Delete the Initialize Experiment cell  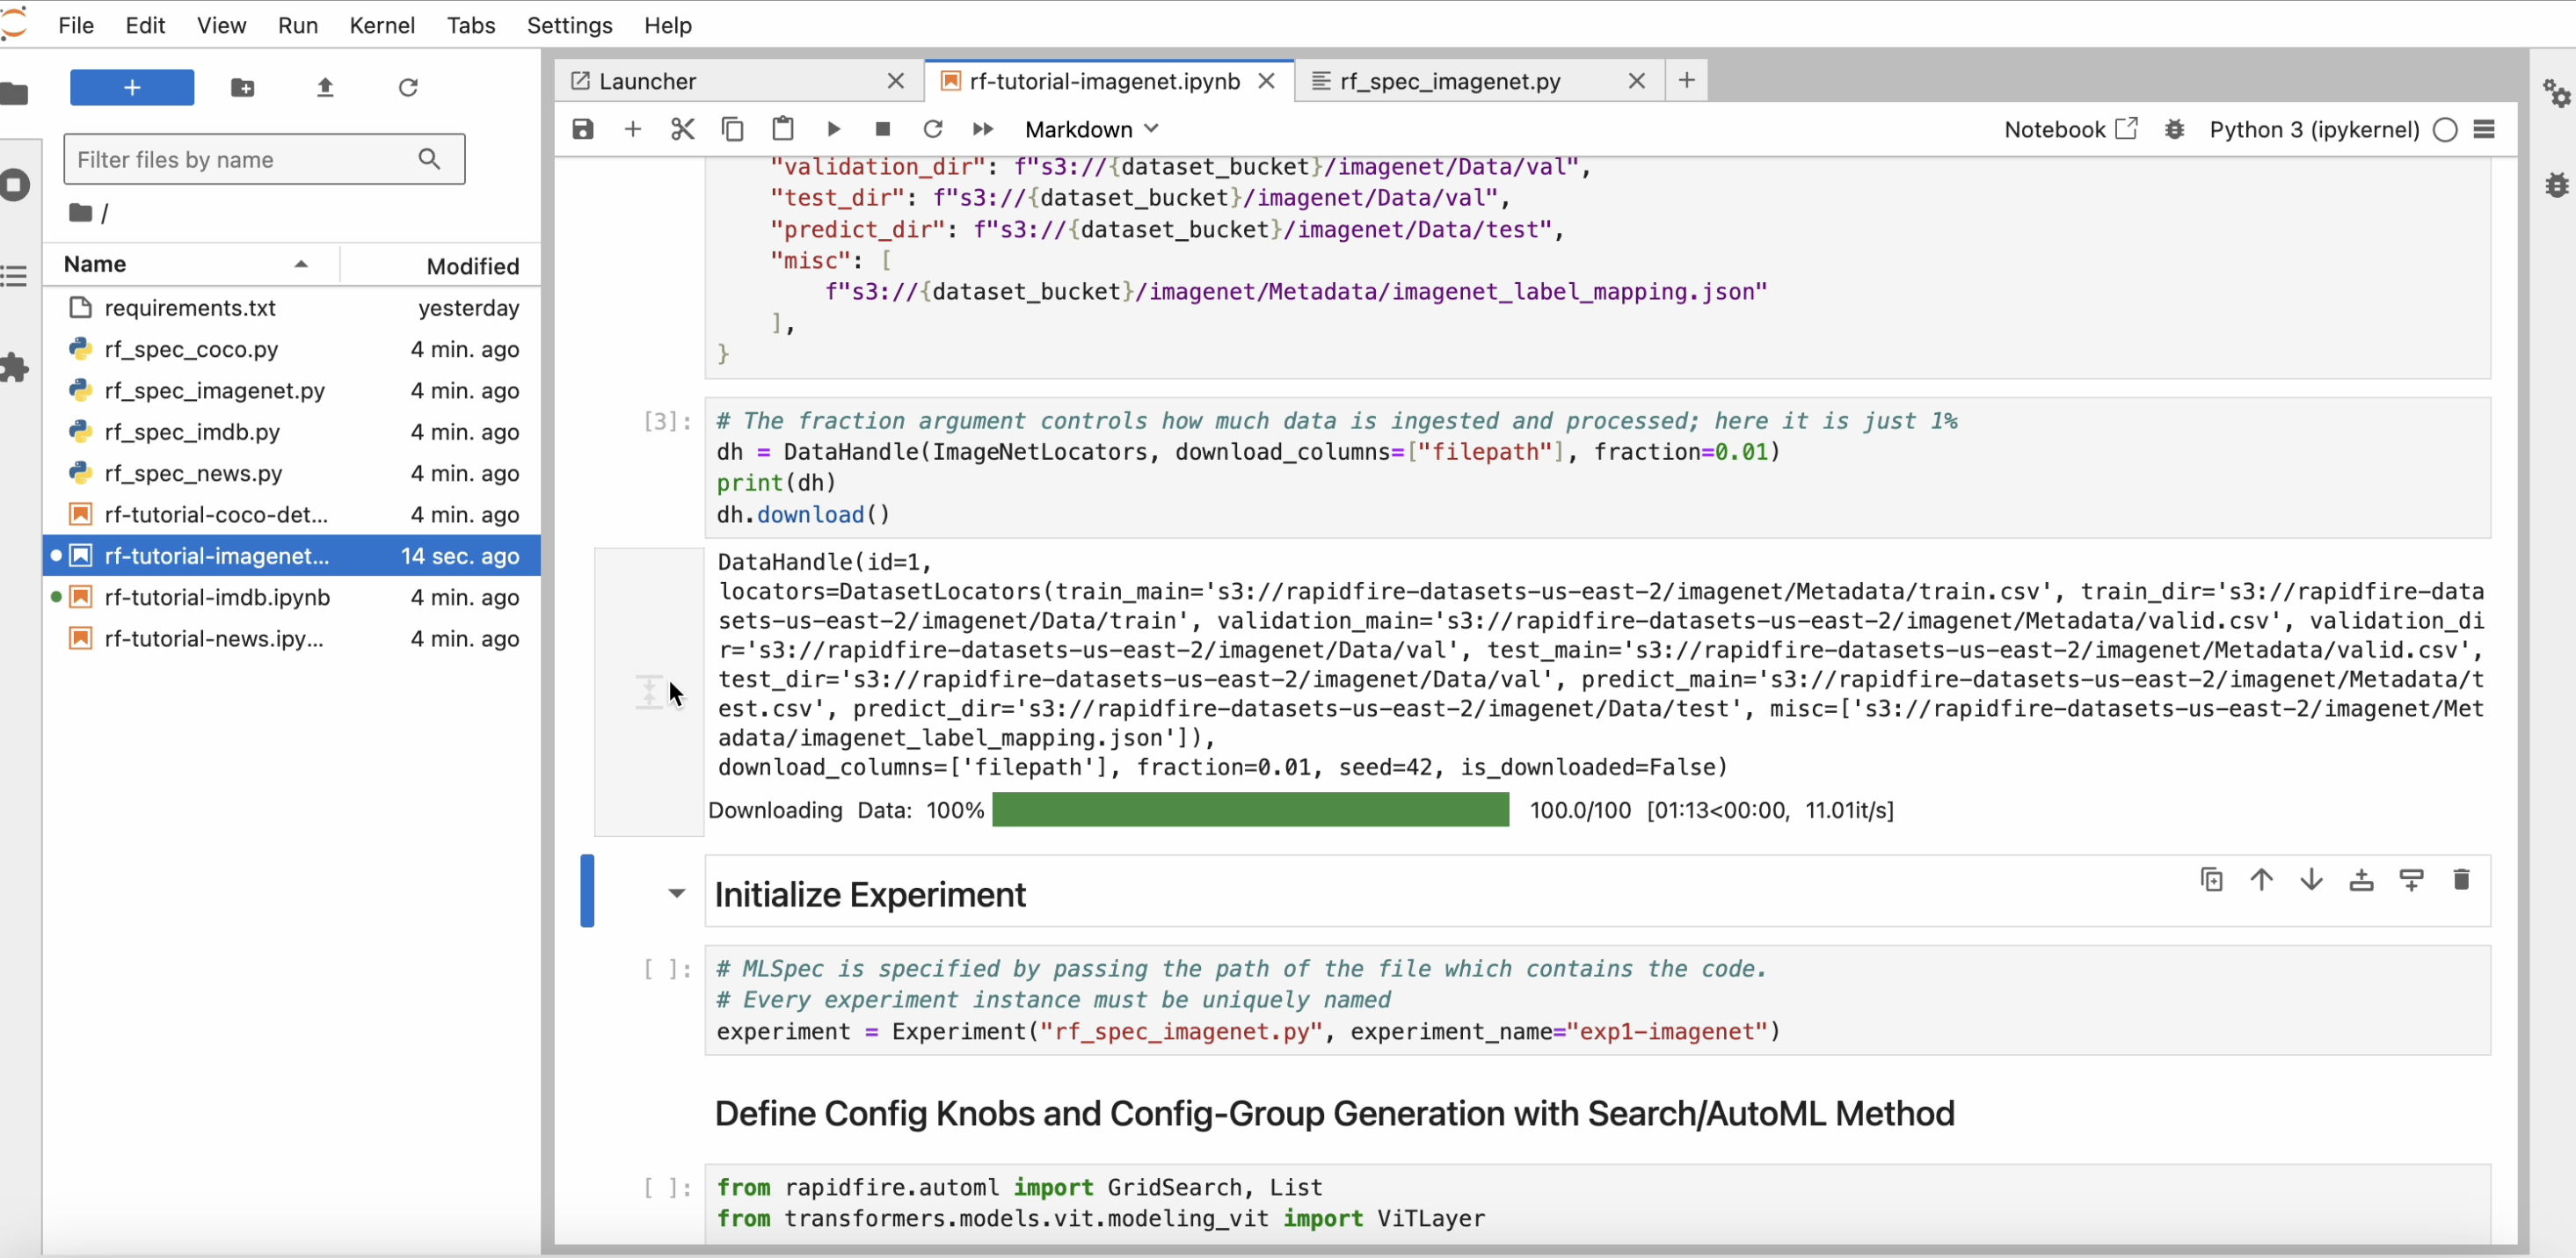click(x=2462, y=880)
